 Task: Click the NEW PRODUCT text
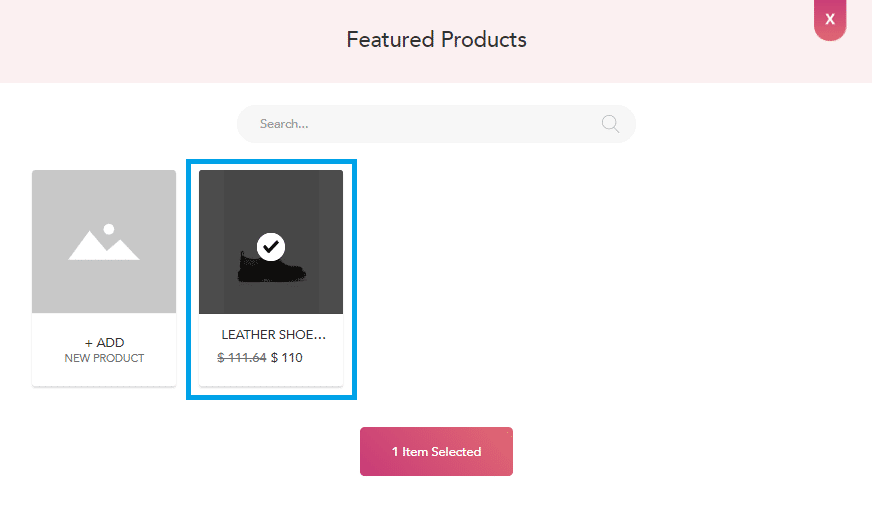(x=104, y=358)
